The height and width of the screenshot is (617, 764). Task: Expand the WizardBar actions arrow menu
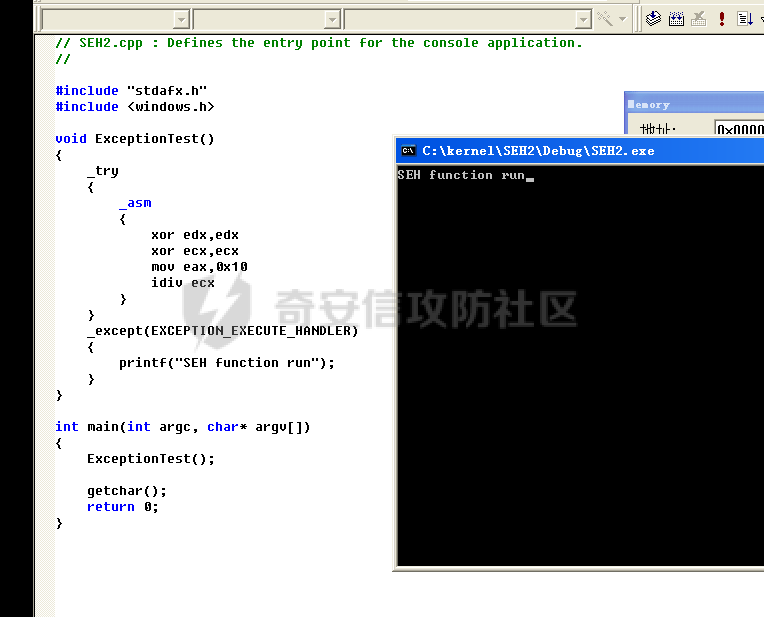622,19
